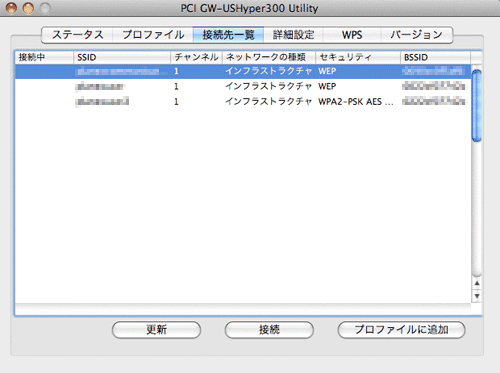
Task: Sort by セキュリティ column header
Action: tap(358, 57)
